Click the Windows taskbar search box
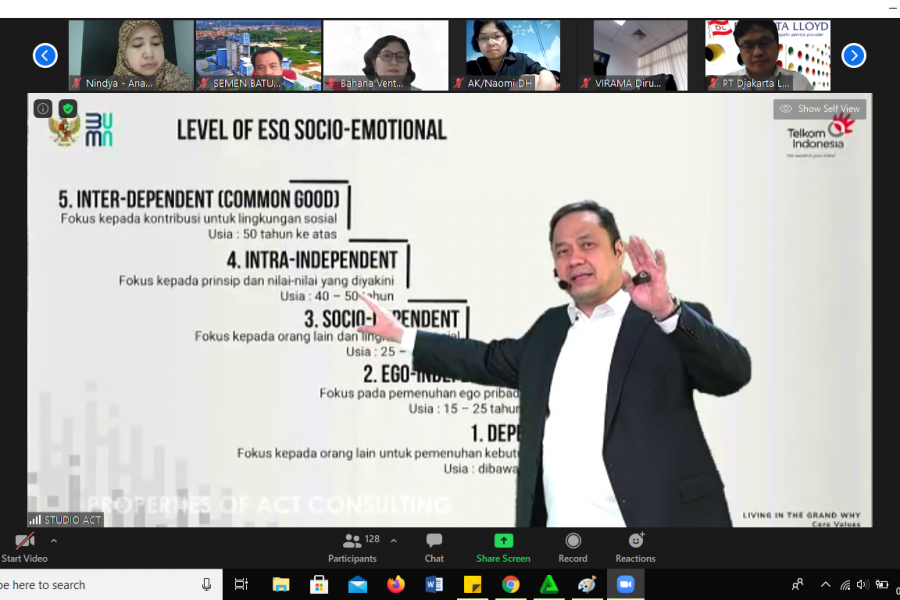This screenshot has height=600, width=900. coord(100,585)
